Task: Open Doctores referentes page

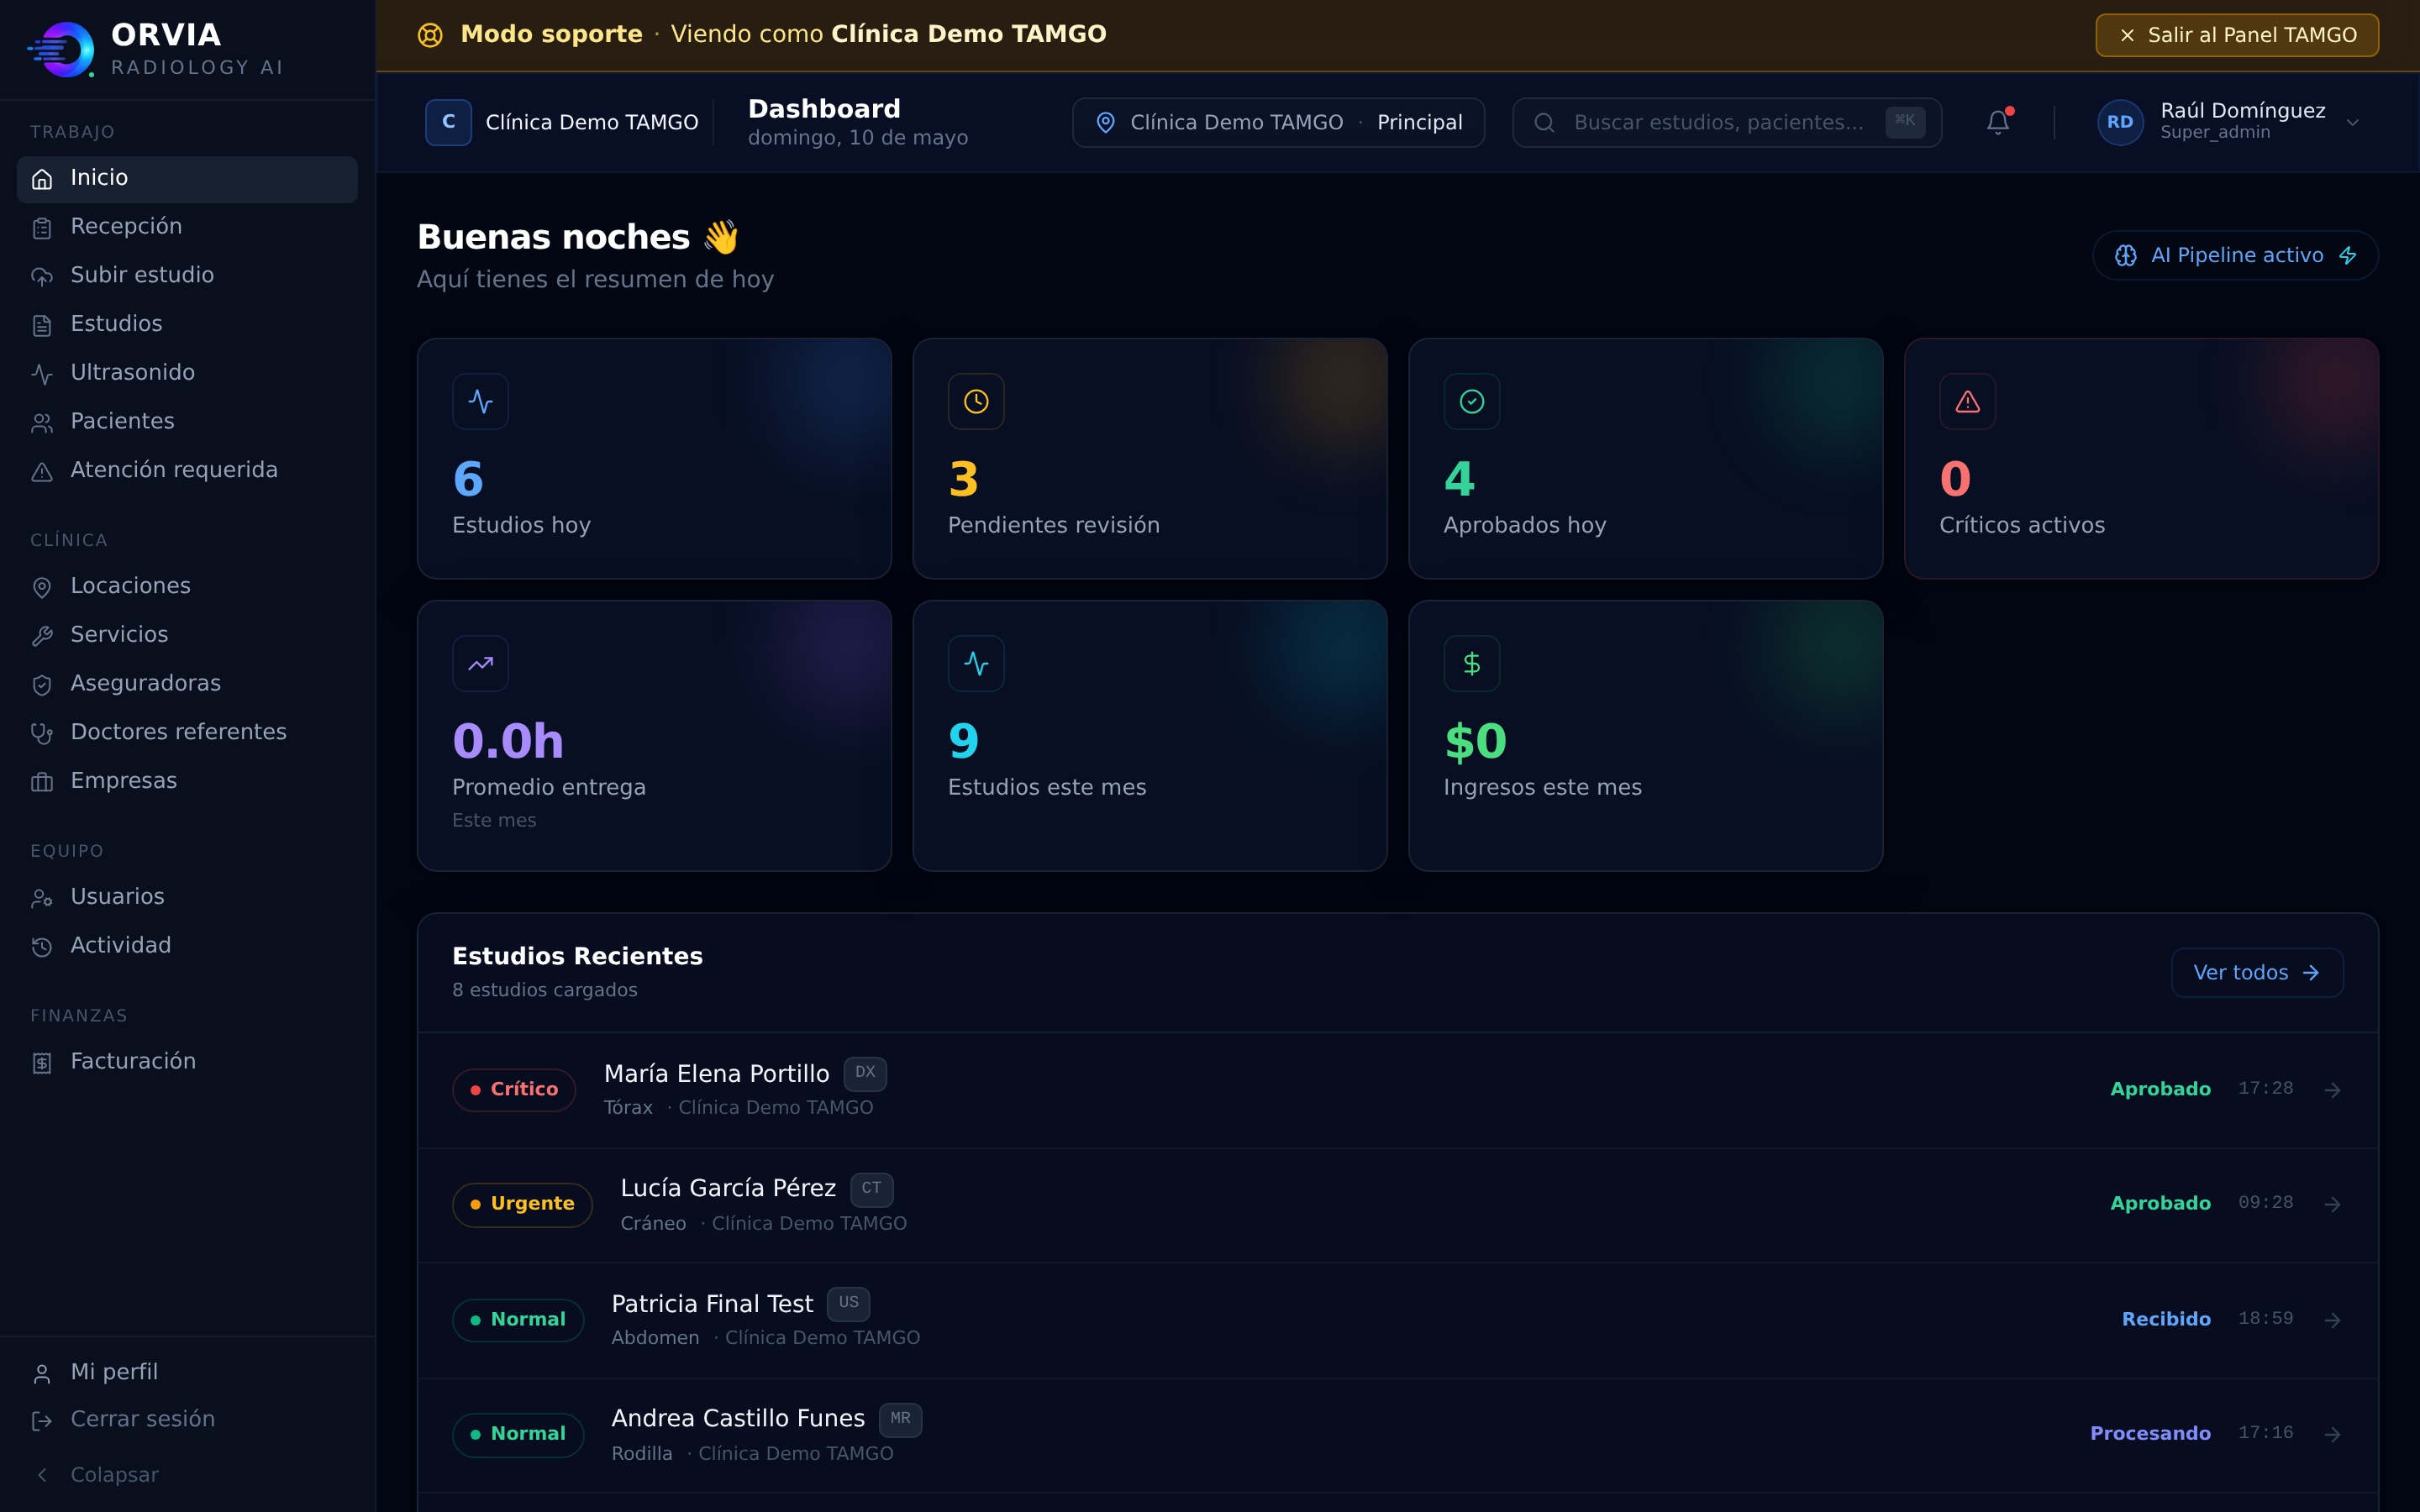Action: (x=187, y=732)
